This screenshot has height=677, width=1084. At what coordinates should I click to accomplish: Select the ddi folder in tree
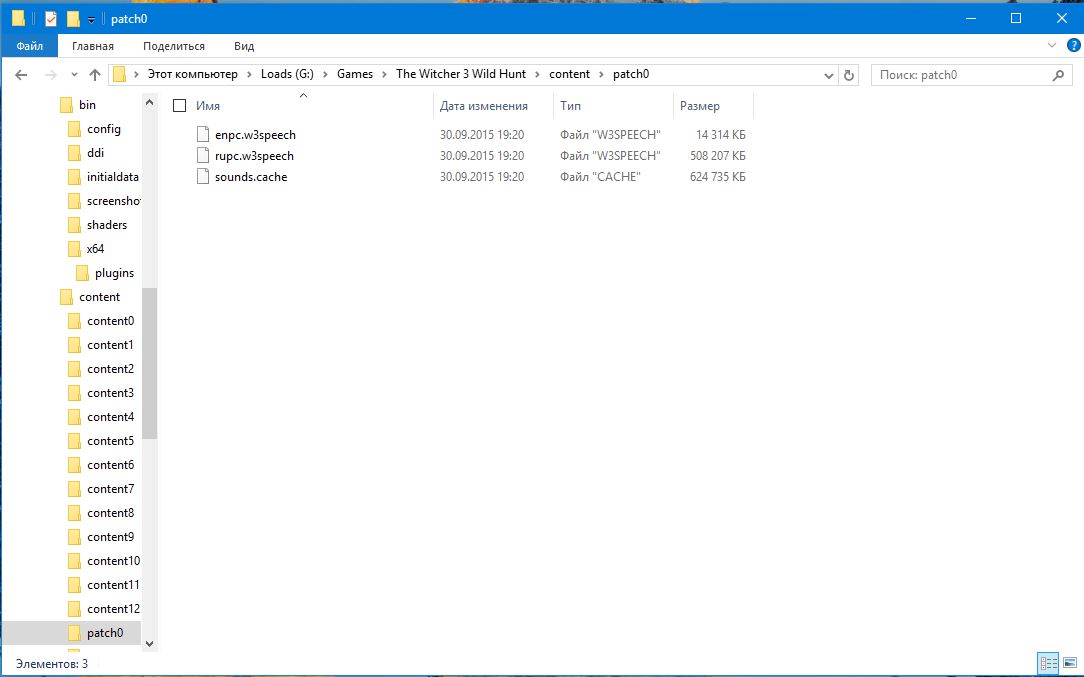coord(95,153)
